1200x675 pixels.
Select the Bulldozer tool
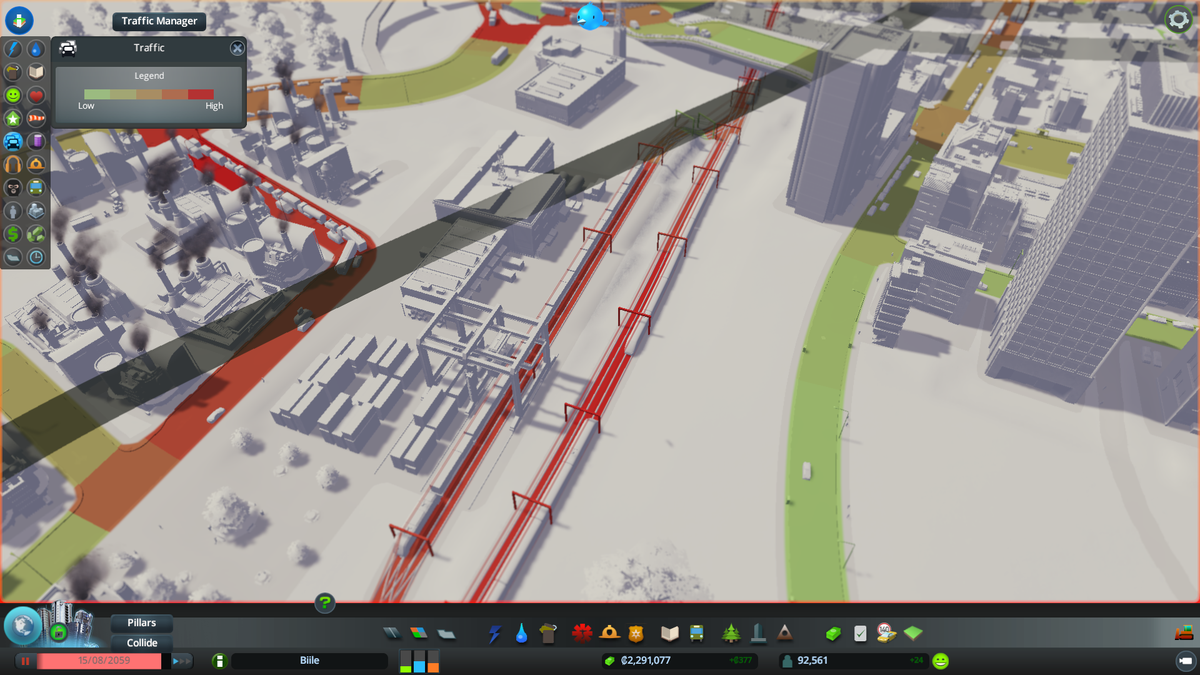tap(1184, 632)
